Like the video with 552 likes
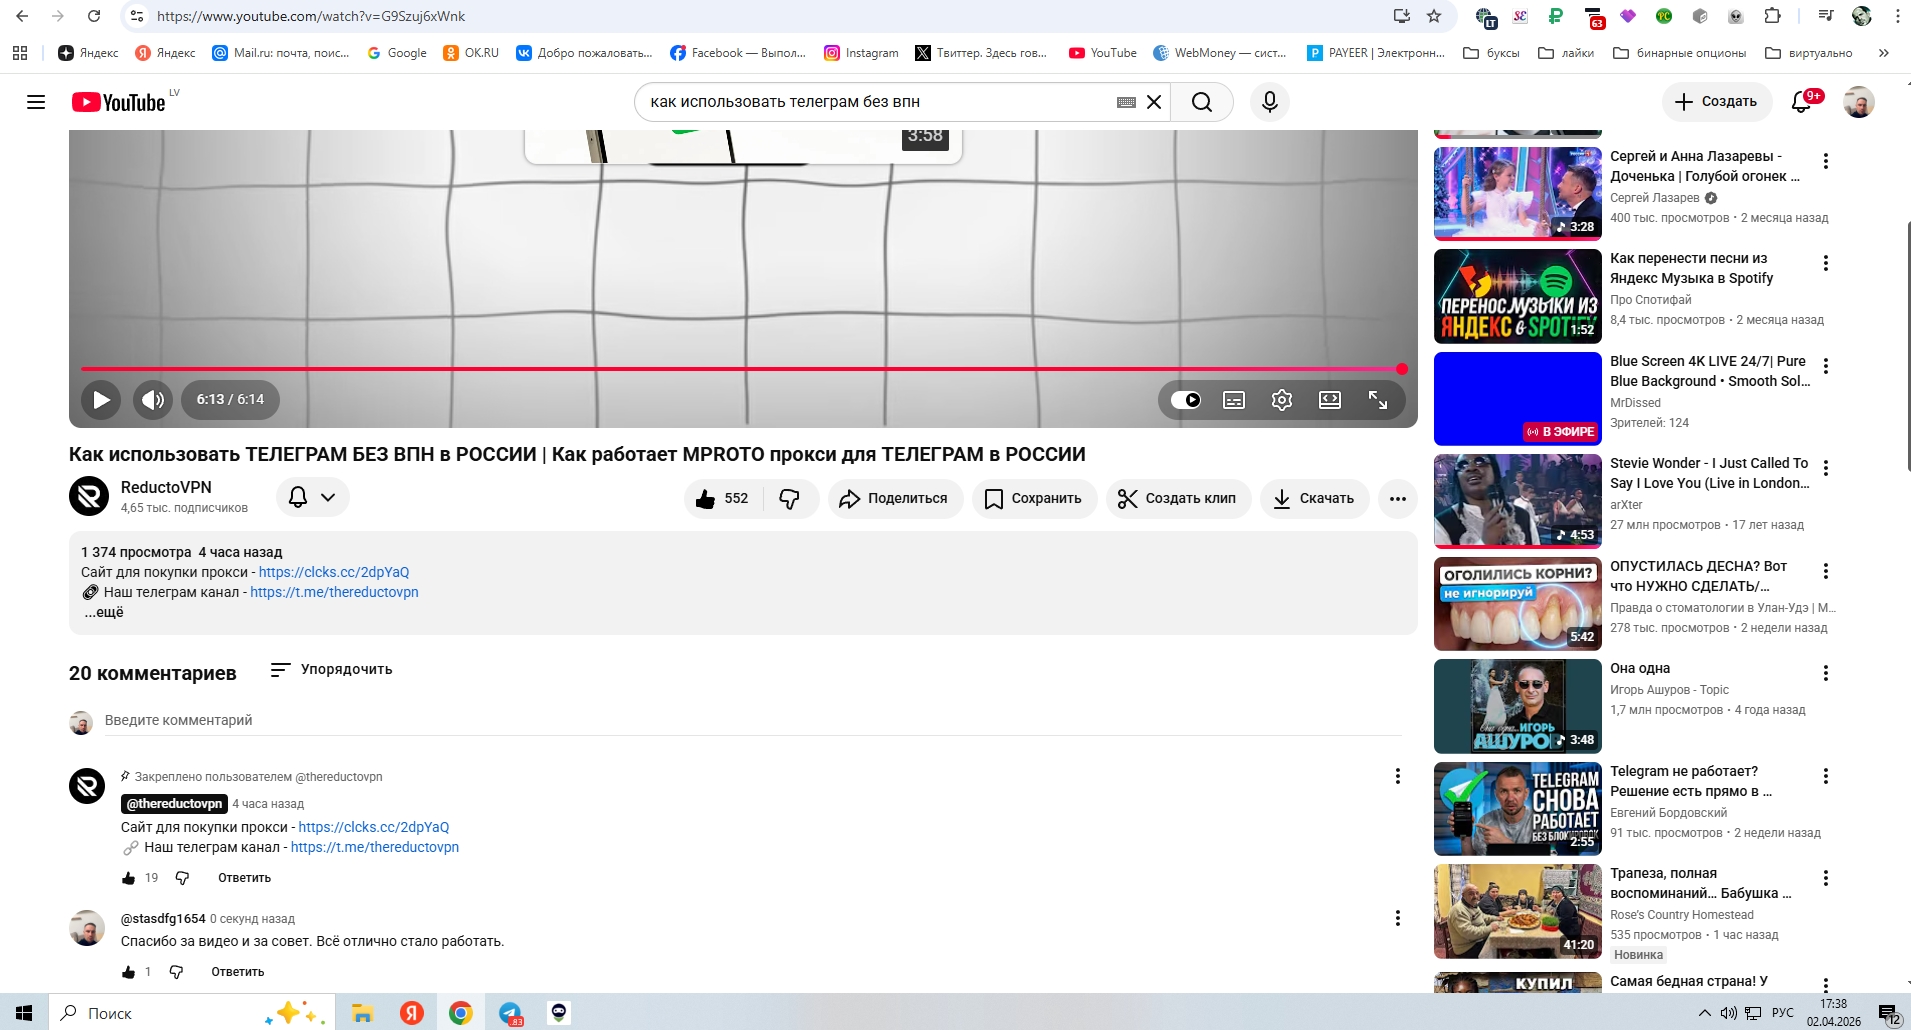This screenshot has height=1030, width=1911. (722, 498)
